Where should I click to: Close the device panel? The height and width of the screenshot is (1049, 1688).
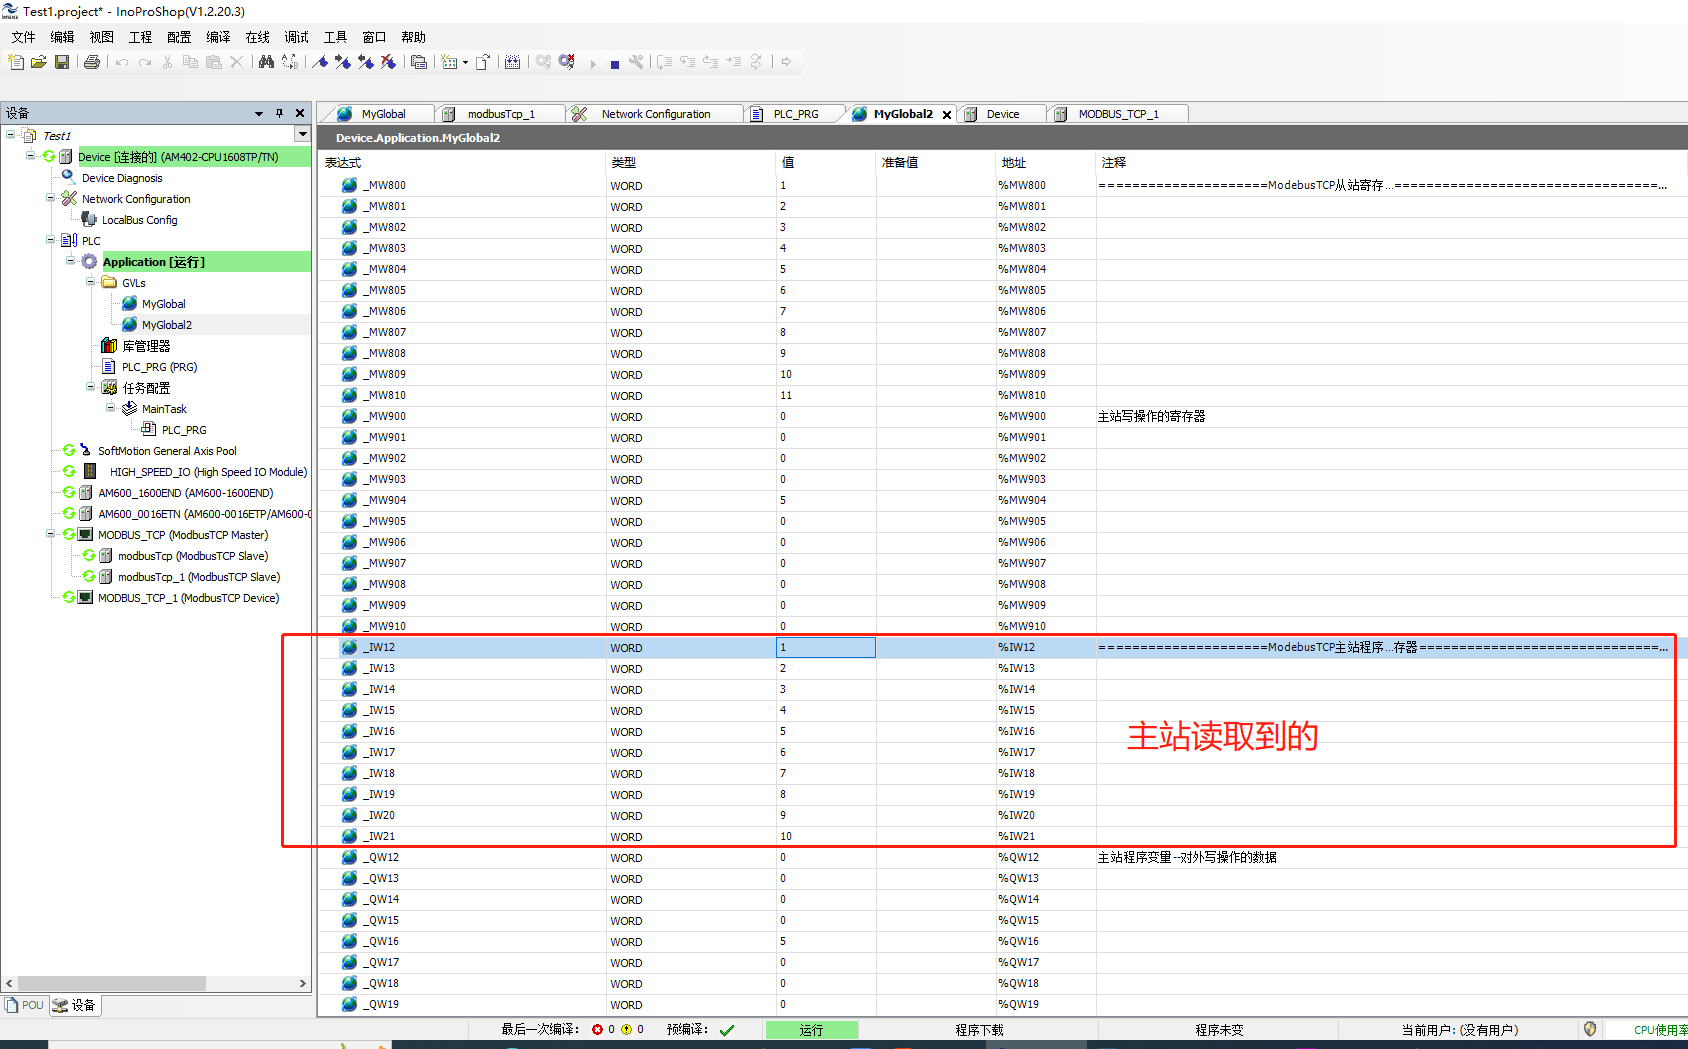click(300, 113)
